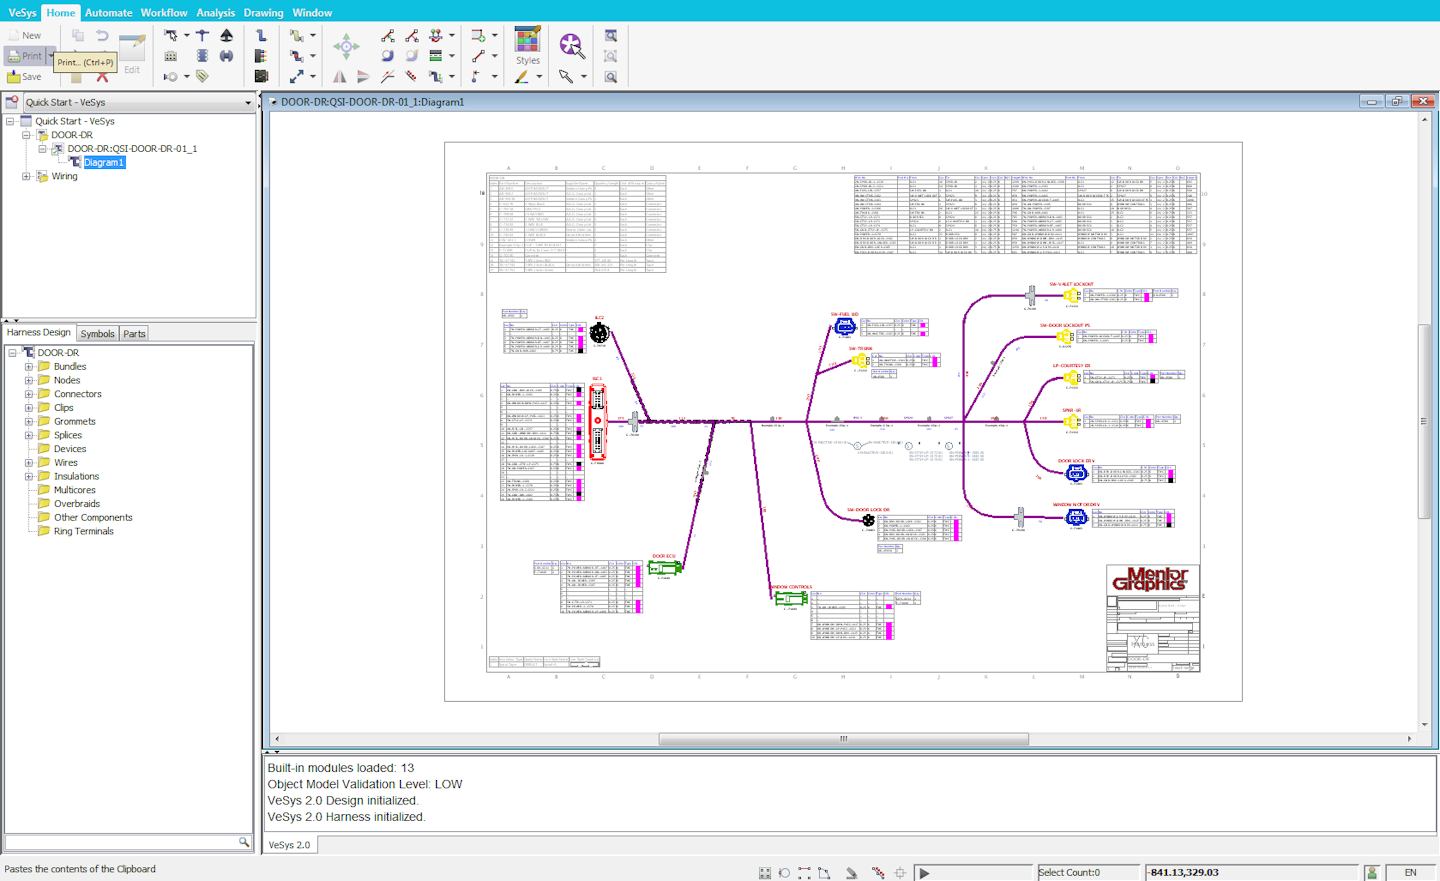Switch to the Automate ribbon tab
This screenshot has width=1440, height=881.
(108, 13)
